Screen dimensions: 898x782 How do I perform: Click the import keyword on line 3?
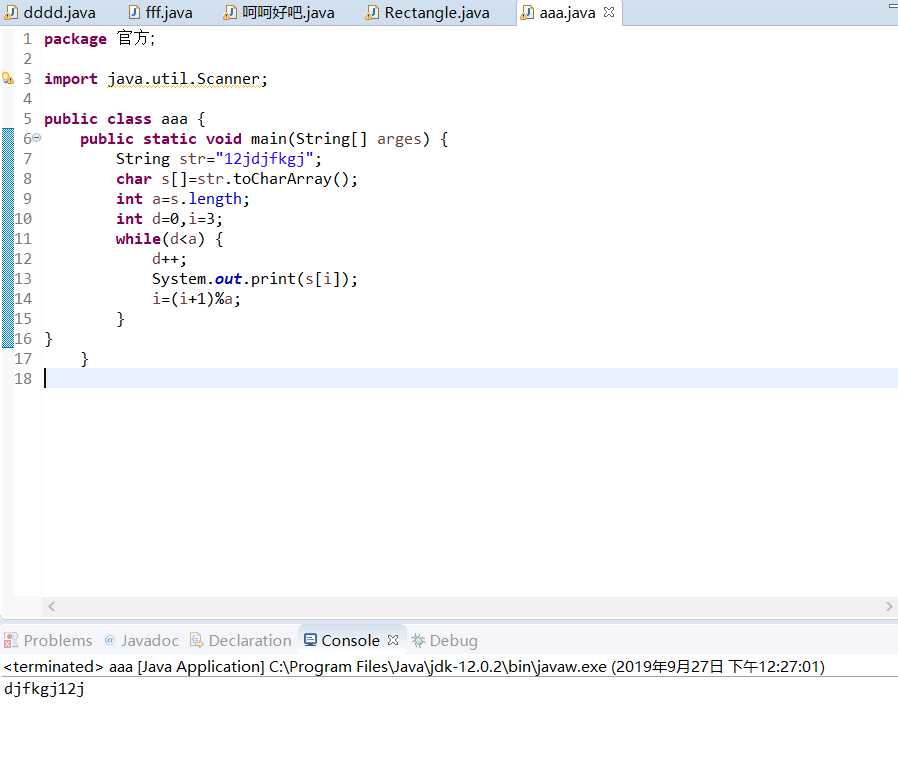71,78
